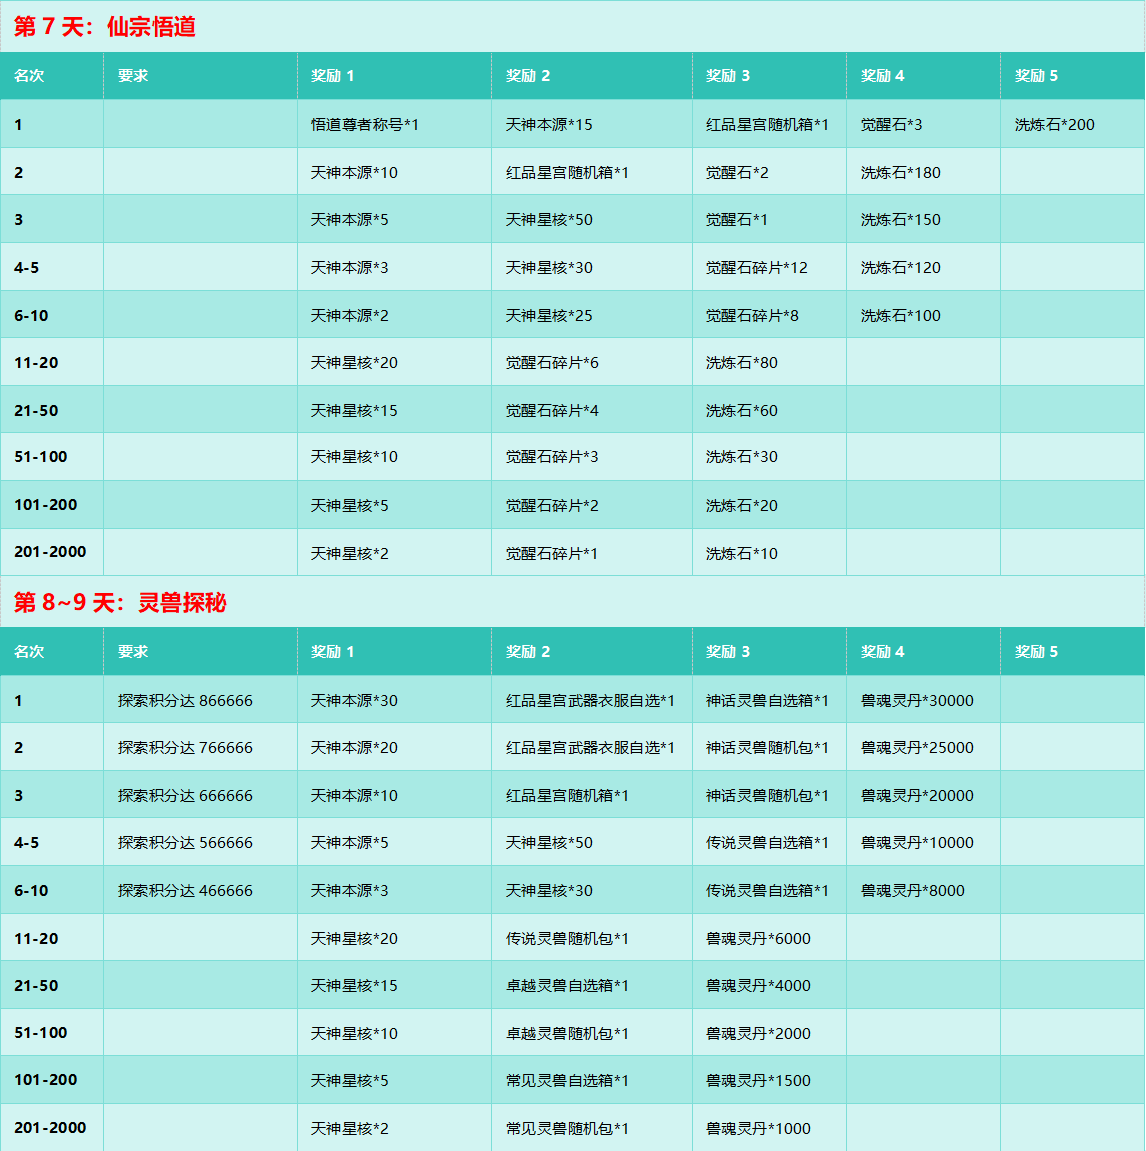Click the heading 第 8~9 天: 灵兽探秘
This screenshot has height=1151, width=1146.
point(120,602)
